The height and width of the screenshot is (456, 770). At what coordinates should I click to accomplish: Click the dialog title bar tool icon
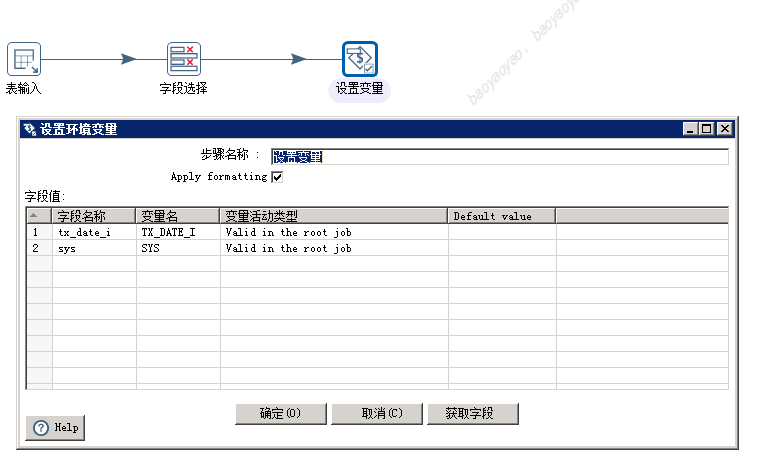tap(30, 129)
